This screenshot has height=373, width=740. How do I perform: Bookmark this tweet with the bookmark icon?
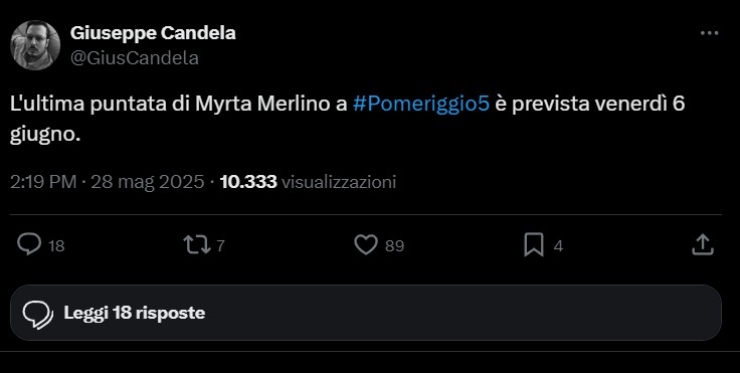tap(534, 246)
